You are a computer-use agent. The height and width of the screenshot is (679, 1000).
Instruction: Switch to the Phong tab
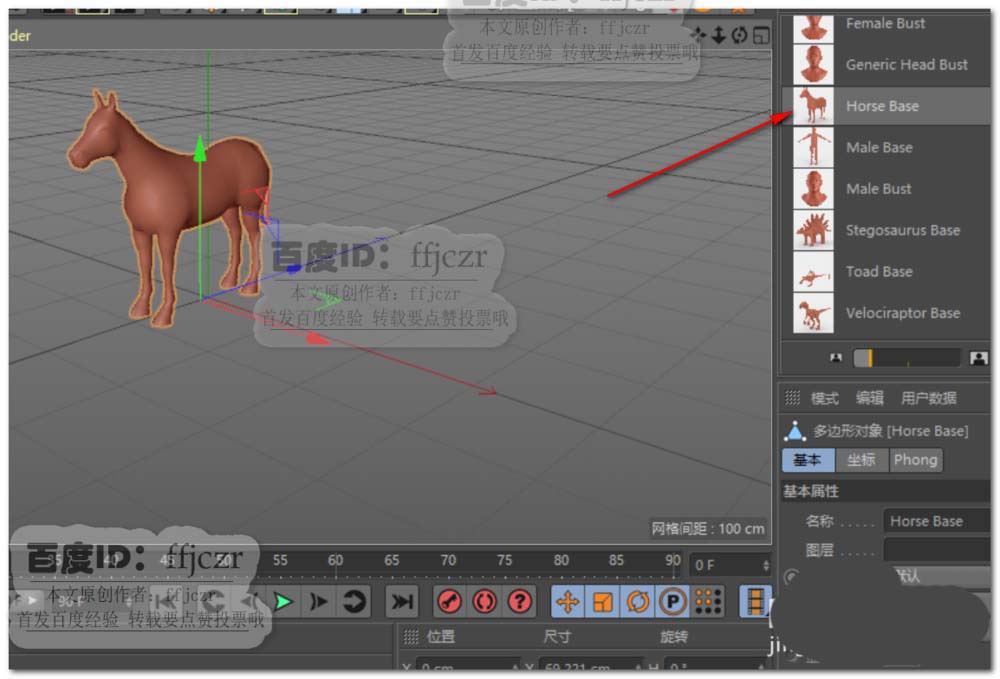(x=916, y=460)
